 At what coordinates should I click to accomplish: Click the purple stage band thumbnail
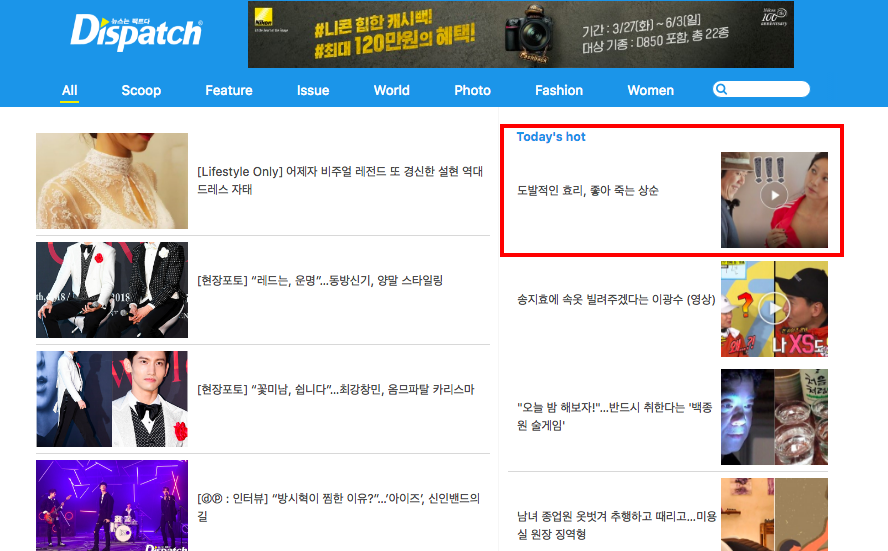(112, 505)
